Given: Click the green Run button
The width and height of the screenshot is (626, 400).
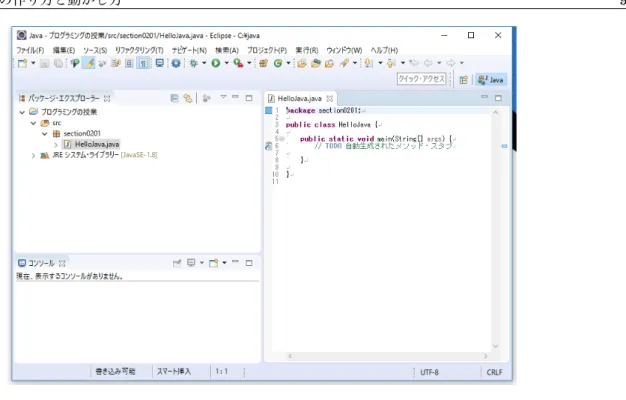Looking at the screenshot, I should [216, 63].
